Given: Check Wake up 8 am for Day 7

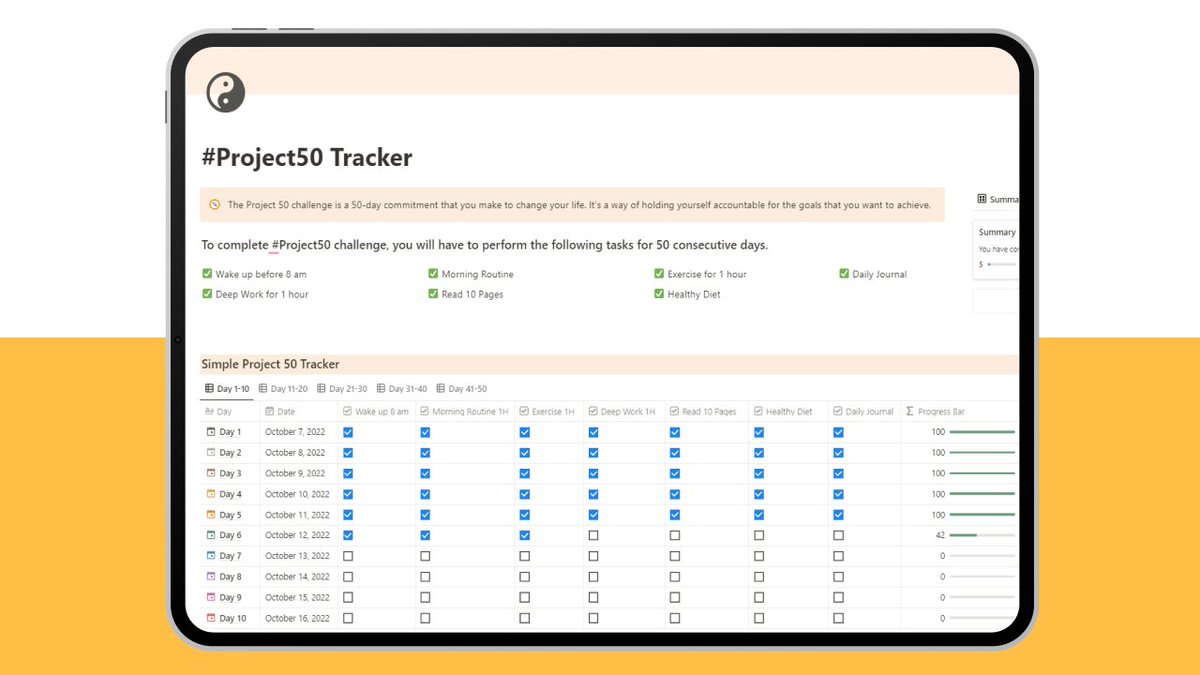Looking at the screenshot, I should coord(348,556).
